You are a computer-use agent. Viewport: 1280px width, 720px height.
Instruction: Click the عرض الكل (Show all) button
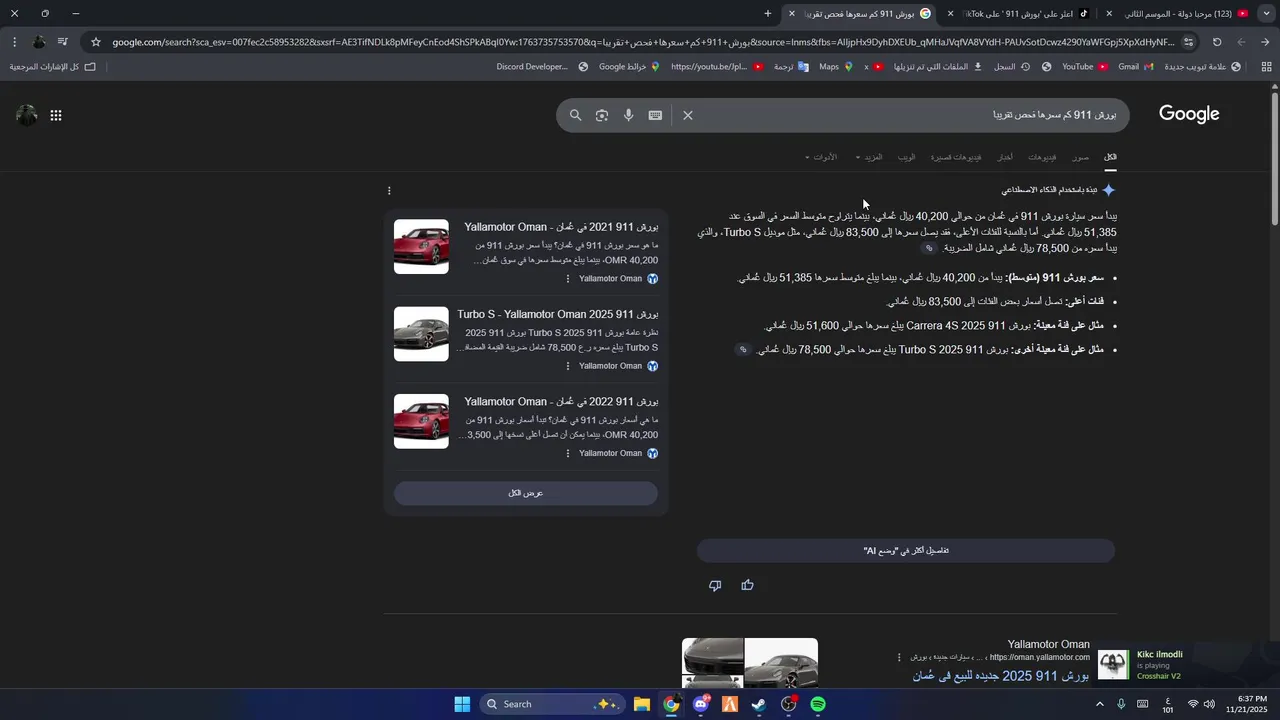tap(526, 493)
